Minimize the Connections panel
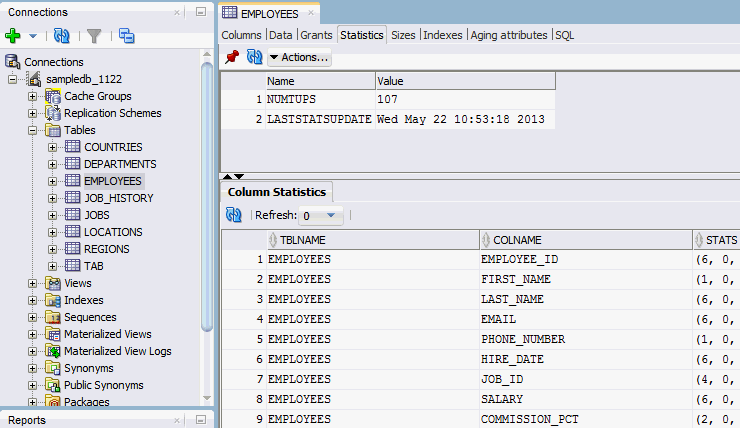The height and width of the screenshot is (428, 740). 201,12
